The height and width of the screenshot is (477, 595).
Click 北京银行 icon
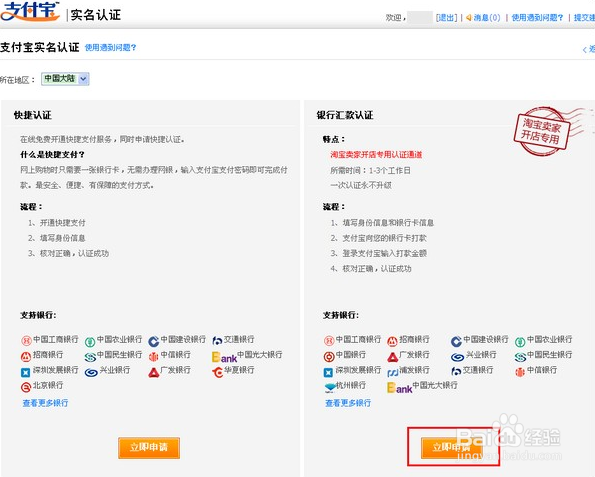pyautogui.click(x=25, y=387)
